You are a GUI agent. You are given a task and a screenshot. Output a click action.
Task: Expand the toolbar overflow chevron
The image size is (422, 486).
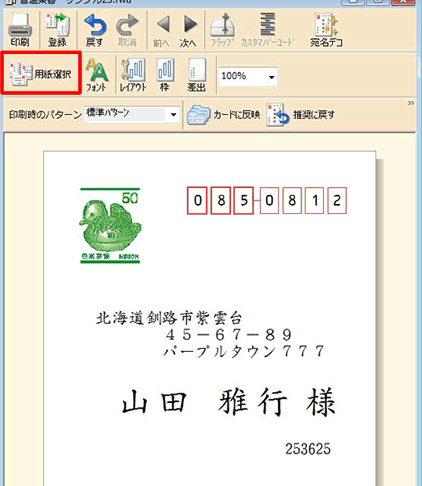411,103
